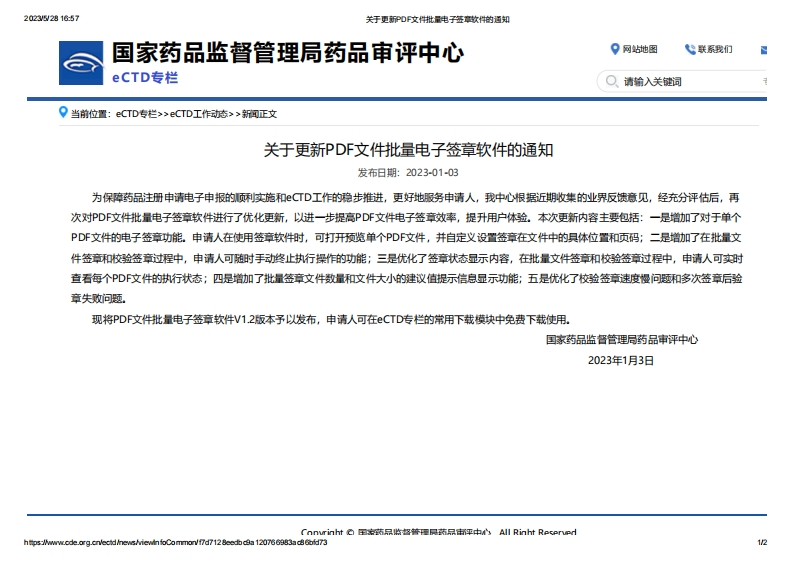Click the 1/2 page number indicator
Screen dimensions: 793x561
tap(762, 543)
